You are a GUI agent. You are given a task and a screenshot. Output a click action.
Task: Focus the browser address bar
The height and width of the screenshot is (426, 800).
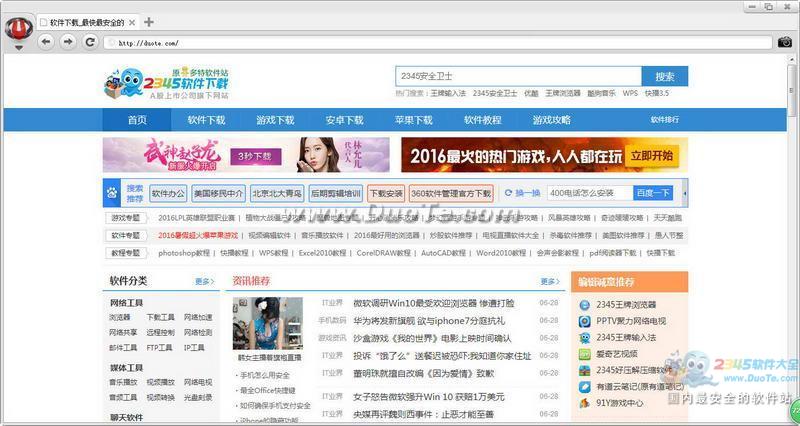coord(438,43)
